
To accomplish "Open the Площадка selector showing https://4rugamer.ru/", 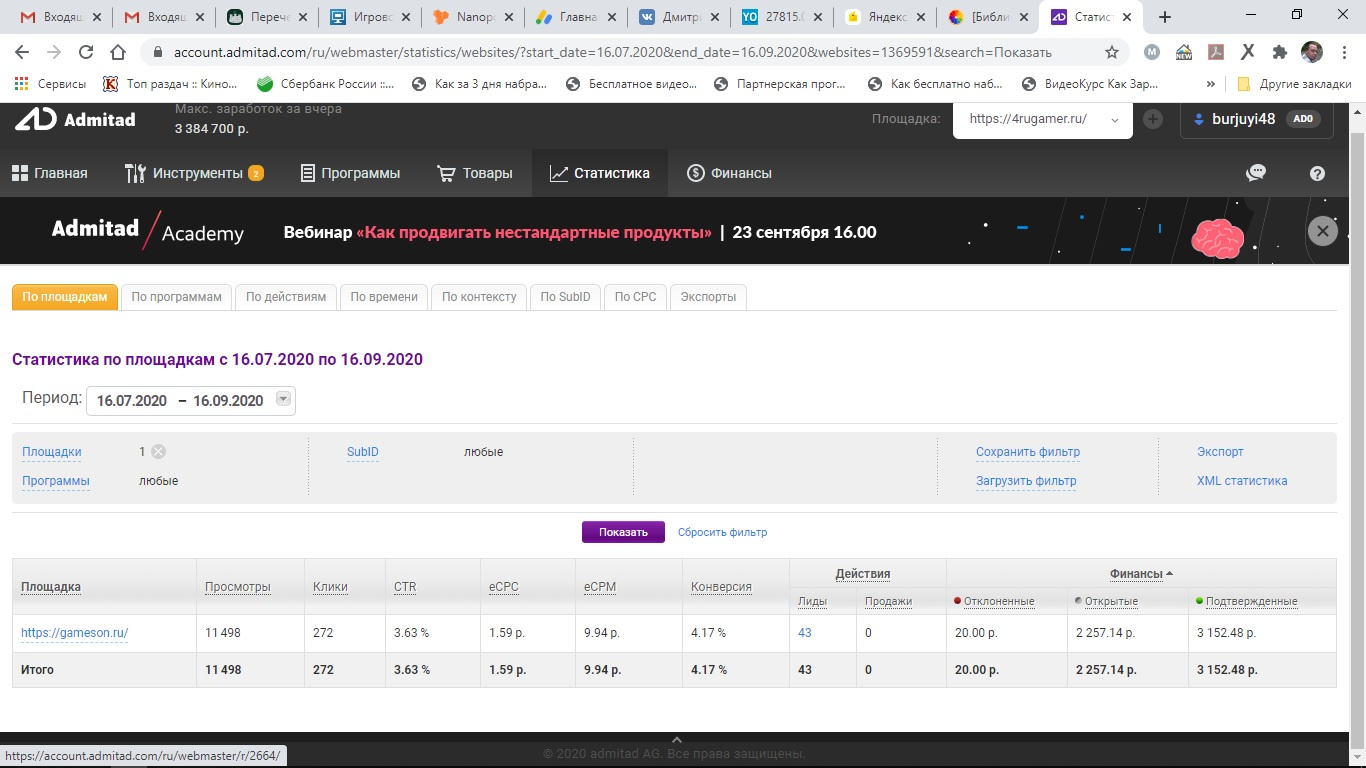I will click(1043, 119).
